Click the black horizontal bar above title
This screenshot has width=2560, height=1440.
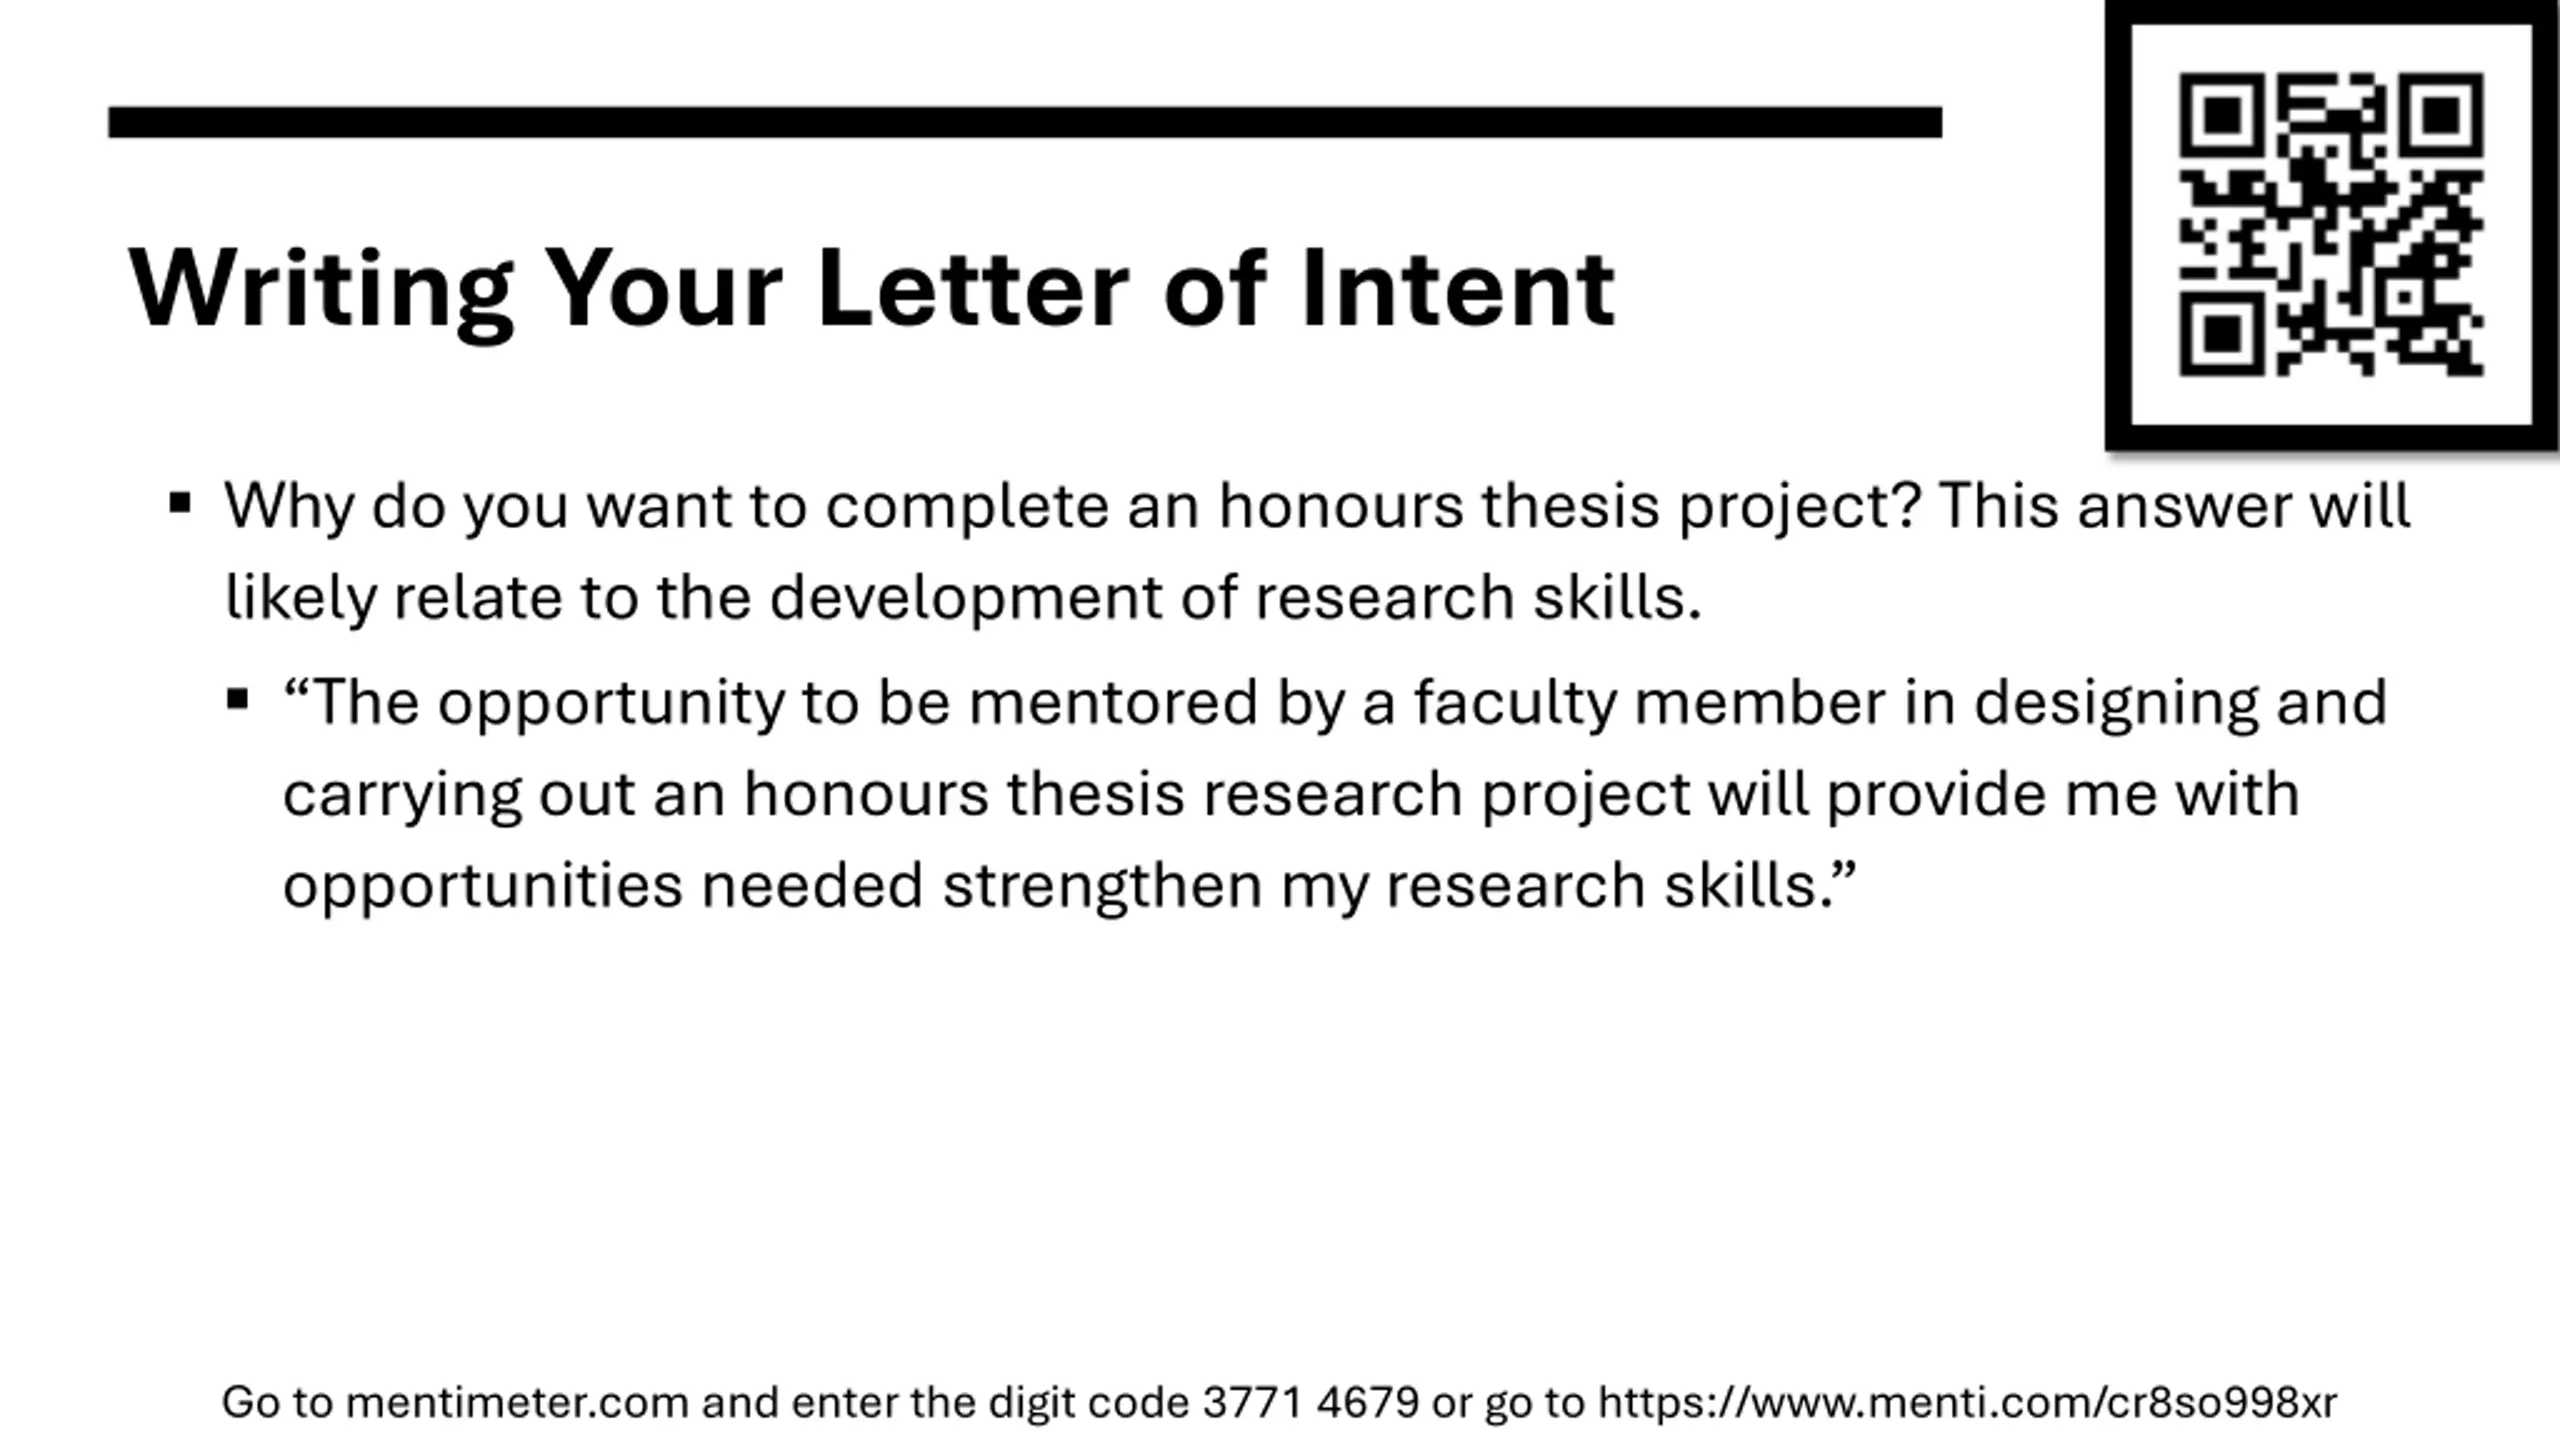pyautogui.click(x=1024, y=122)
